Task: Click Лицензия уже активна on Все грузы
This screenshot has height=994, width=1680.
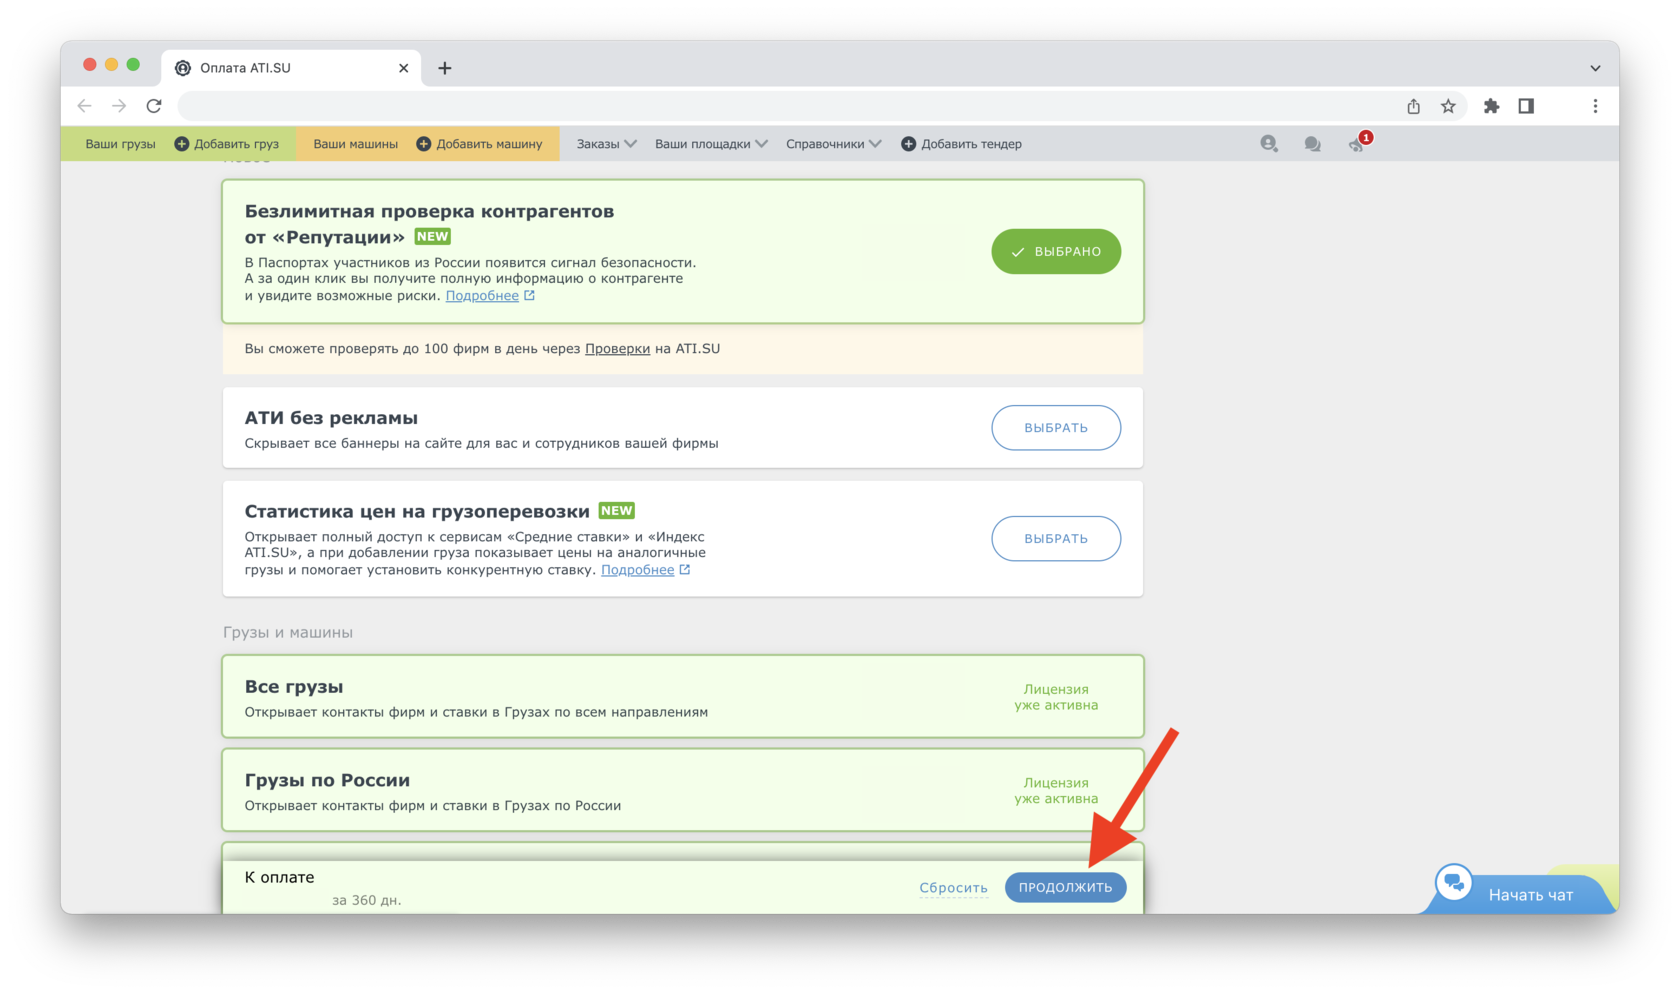Action: [x=1056, y=697]
